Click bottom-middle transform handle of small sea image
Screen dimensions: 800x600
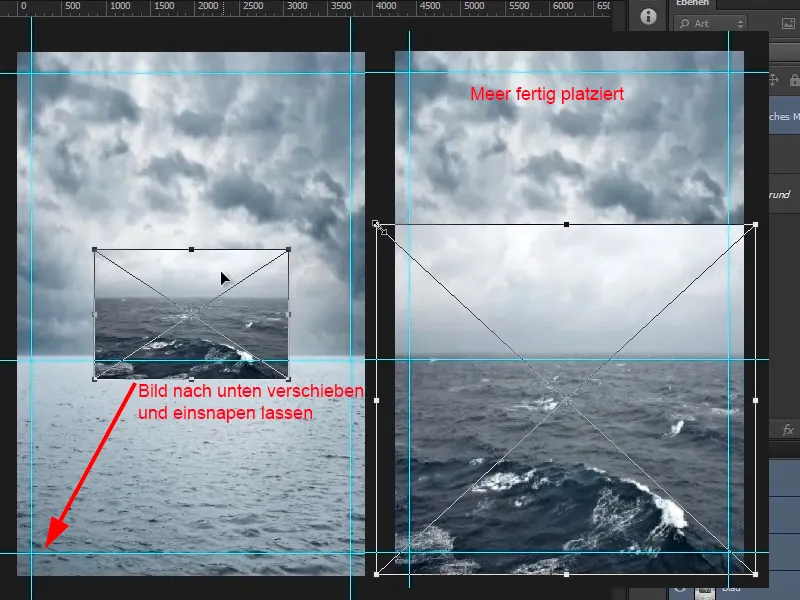191,379
